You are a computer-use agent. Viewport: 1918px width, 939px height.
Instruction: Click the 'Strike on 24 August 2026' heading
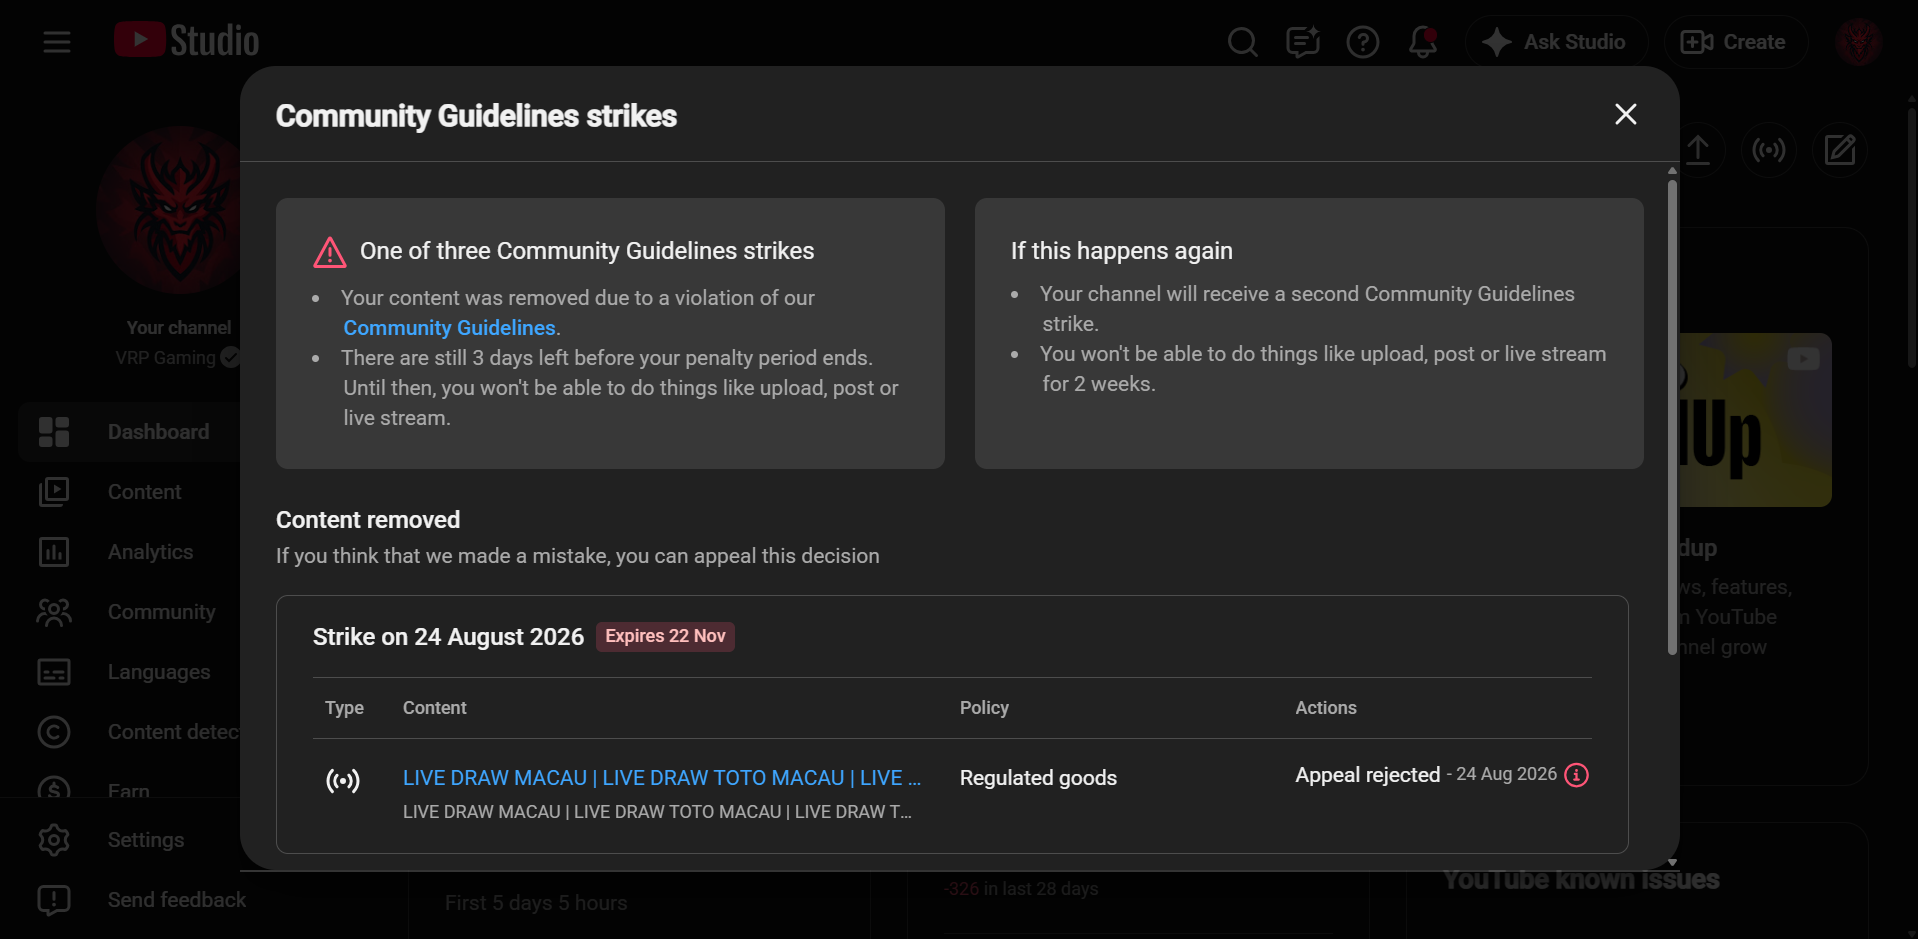448,637
